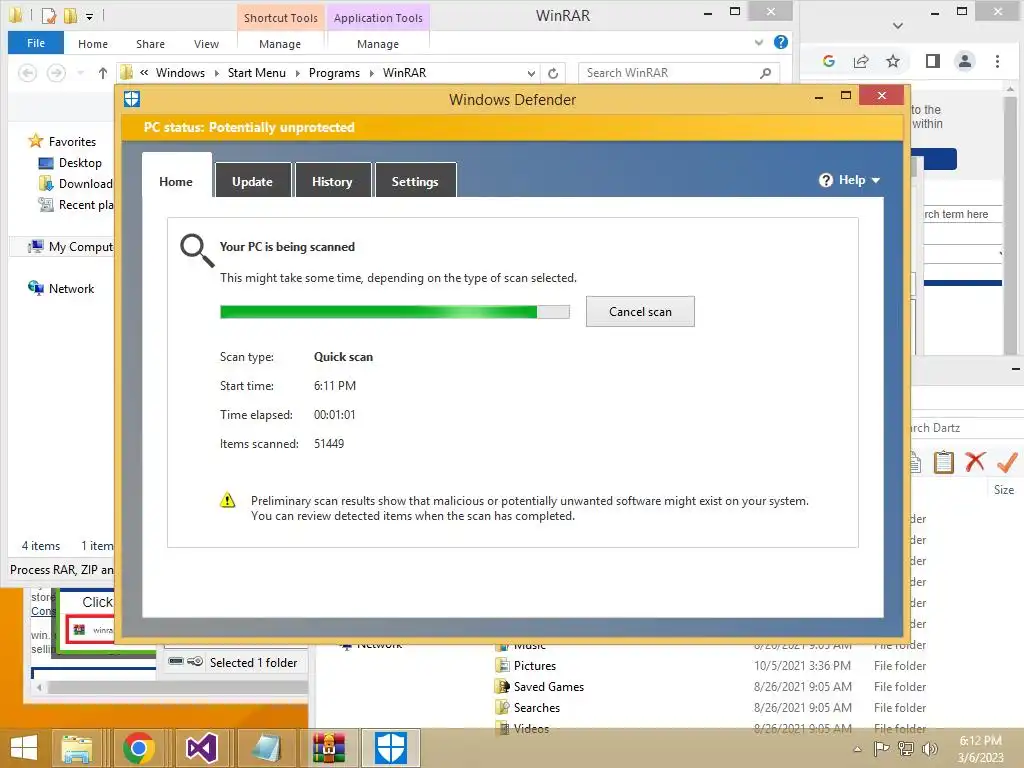Click the magnifying glass scan icon
Image resolution: width=1024 pixels, height=768 pixels.
pyautogui.click(x=197, y=251)
